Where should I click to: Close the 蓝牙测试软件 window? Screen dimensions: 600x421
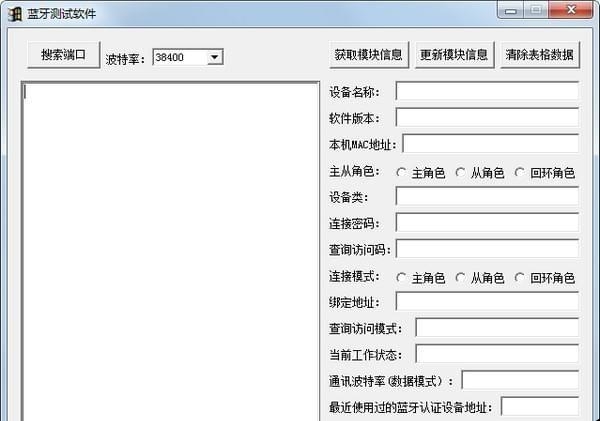pos(571,10)
